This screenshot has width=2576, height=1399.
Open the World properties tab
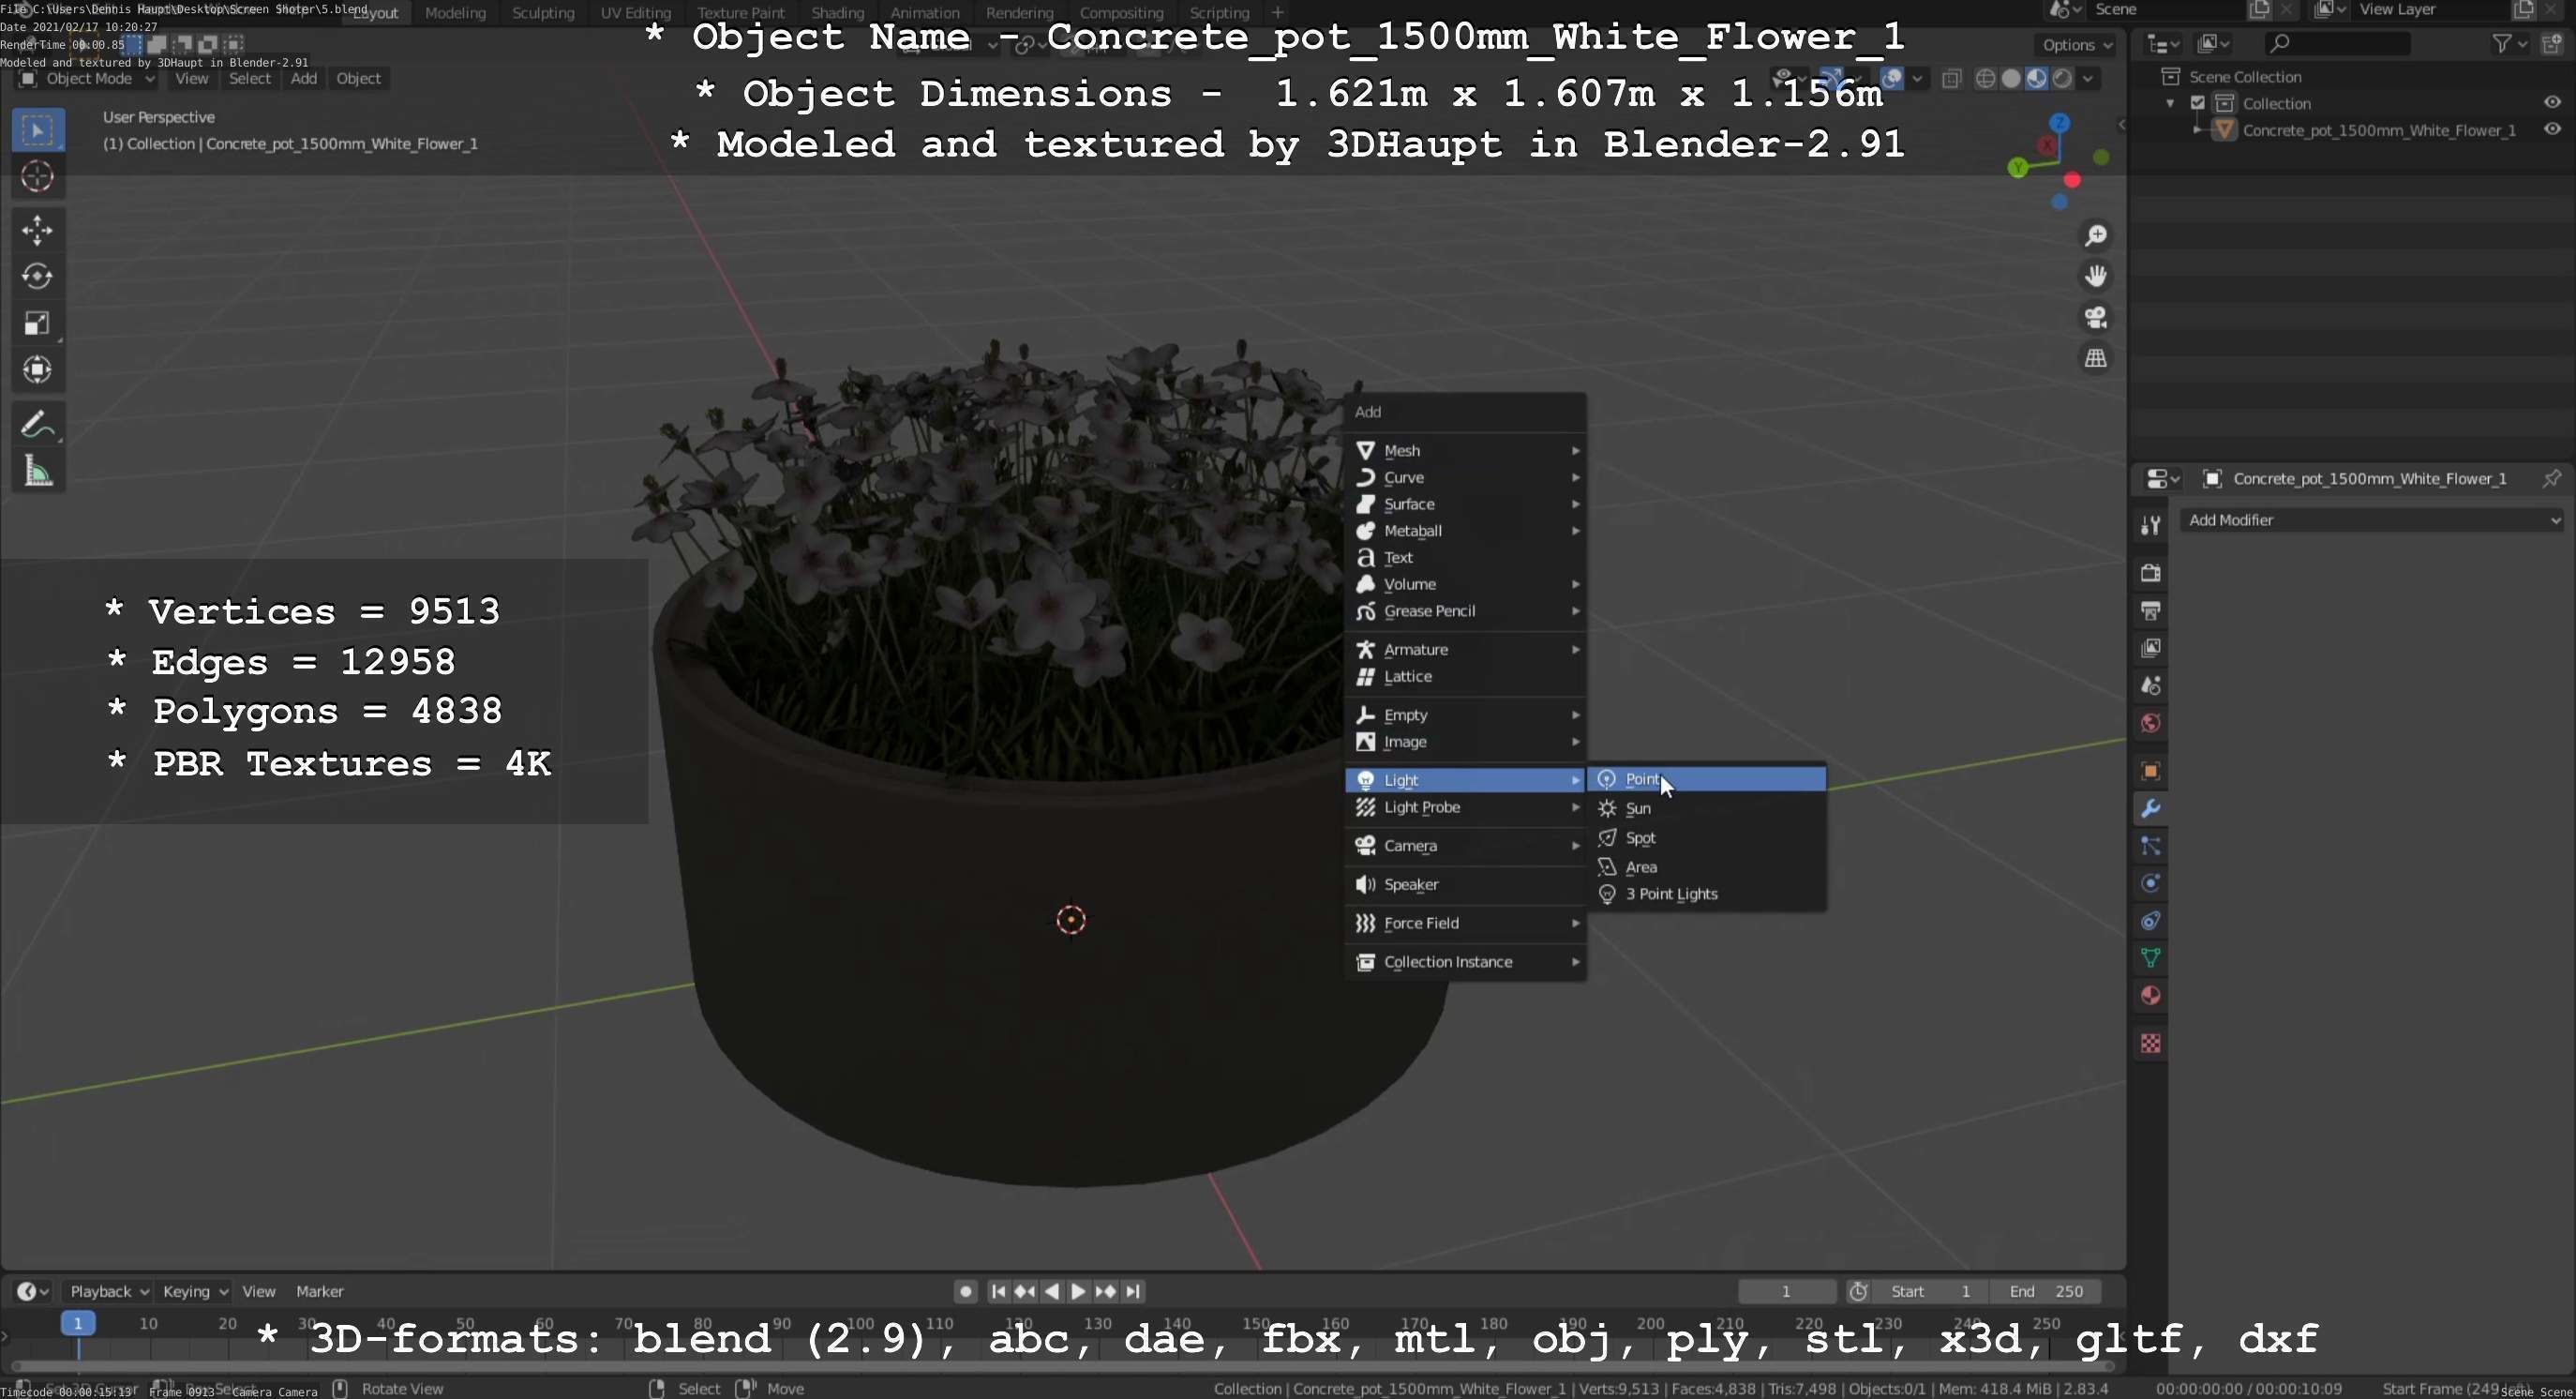(2150, 723)
